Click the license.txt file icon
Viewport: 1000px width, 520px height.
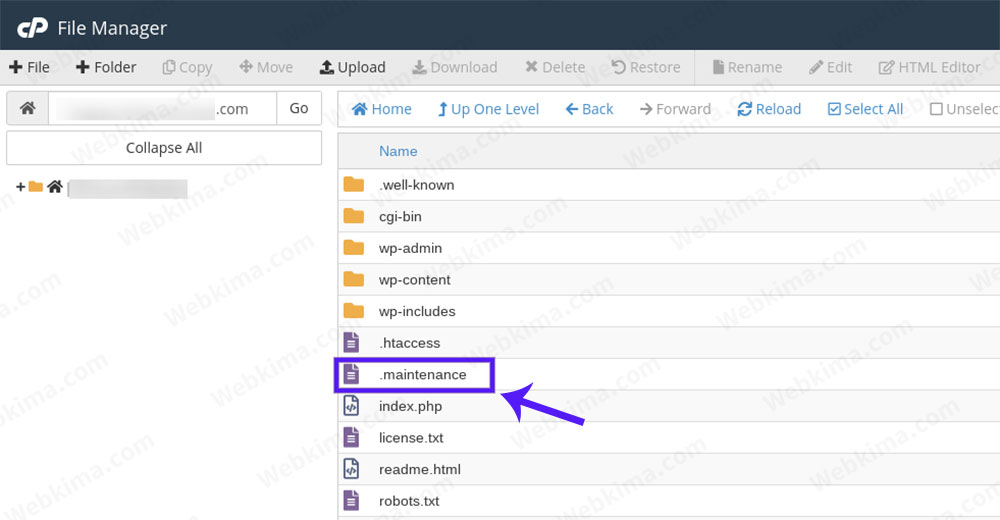(351, 438)
